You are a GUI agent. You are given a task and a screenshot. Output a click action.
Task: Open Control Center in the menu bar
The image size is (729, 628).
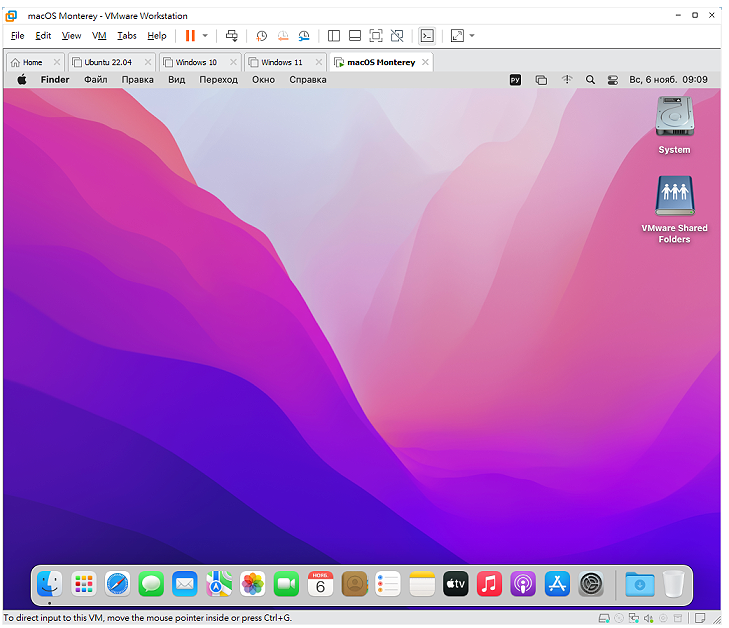613,80
